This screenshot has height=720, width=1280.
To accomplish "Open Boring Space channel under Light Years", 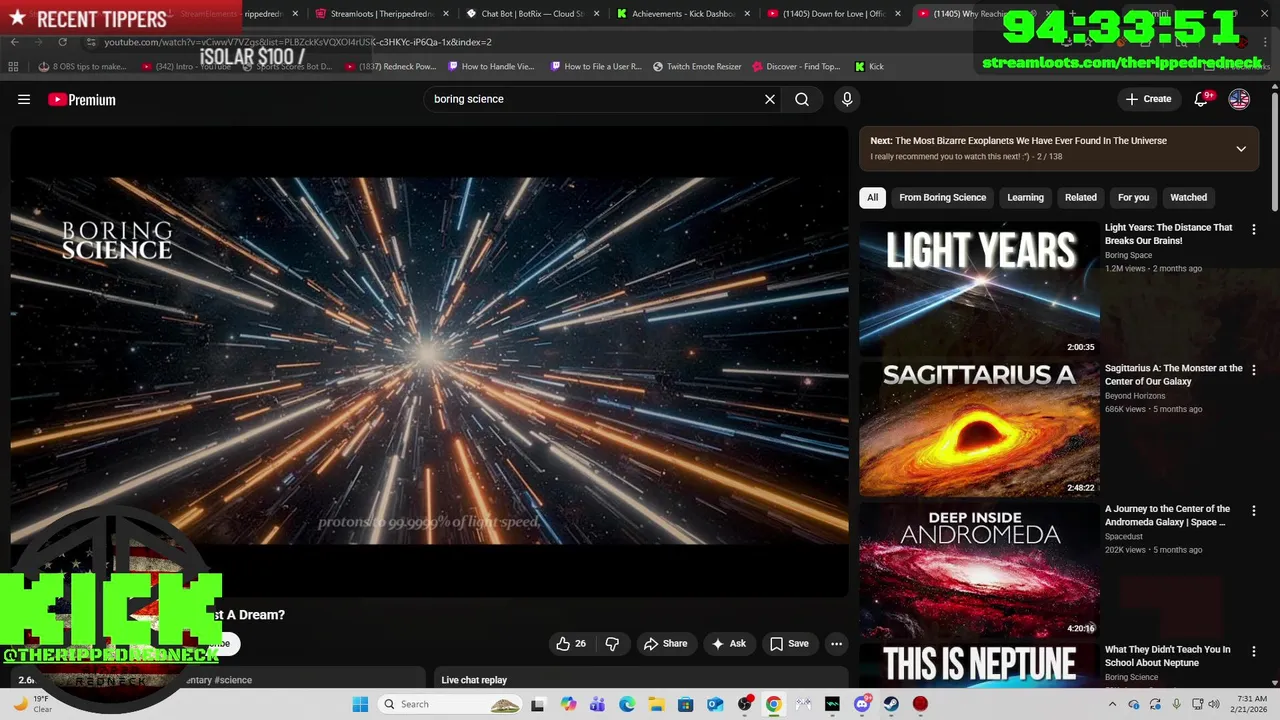I will (1128, 255).
